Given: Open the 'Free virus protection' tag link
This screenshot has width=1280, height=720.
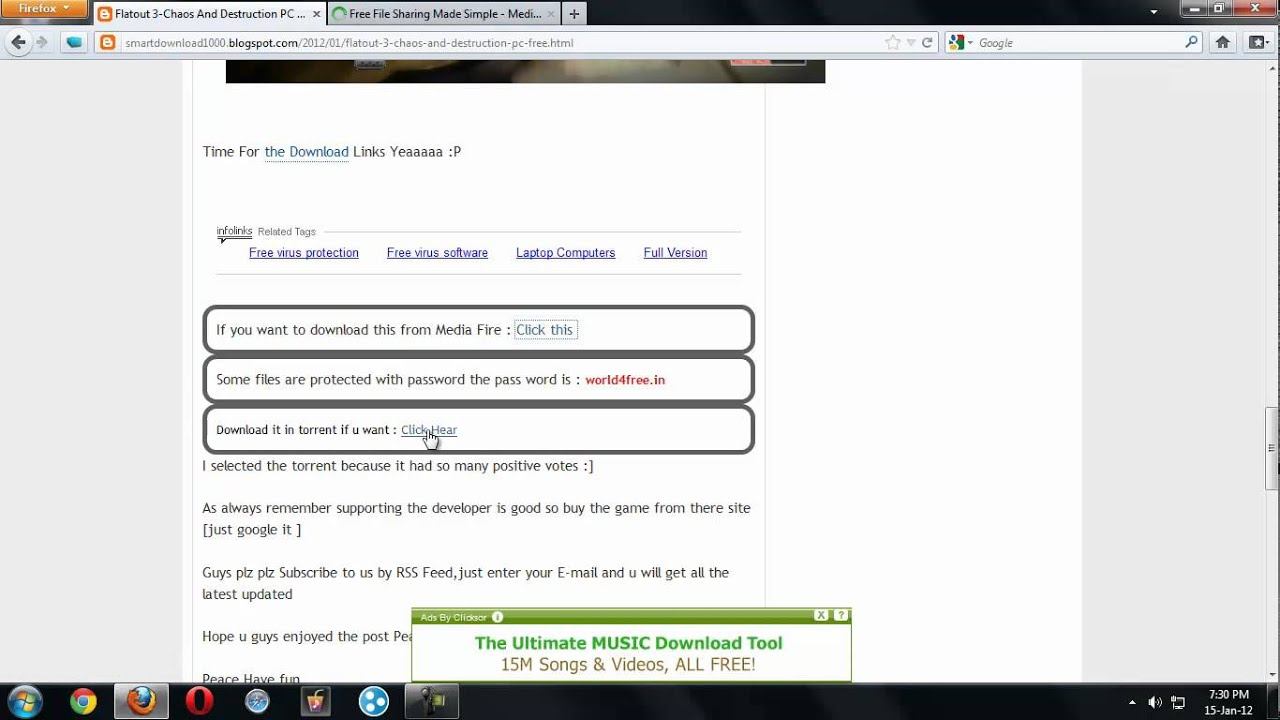Looking at the screenshot, I should (x=304, y=253).
